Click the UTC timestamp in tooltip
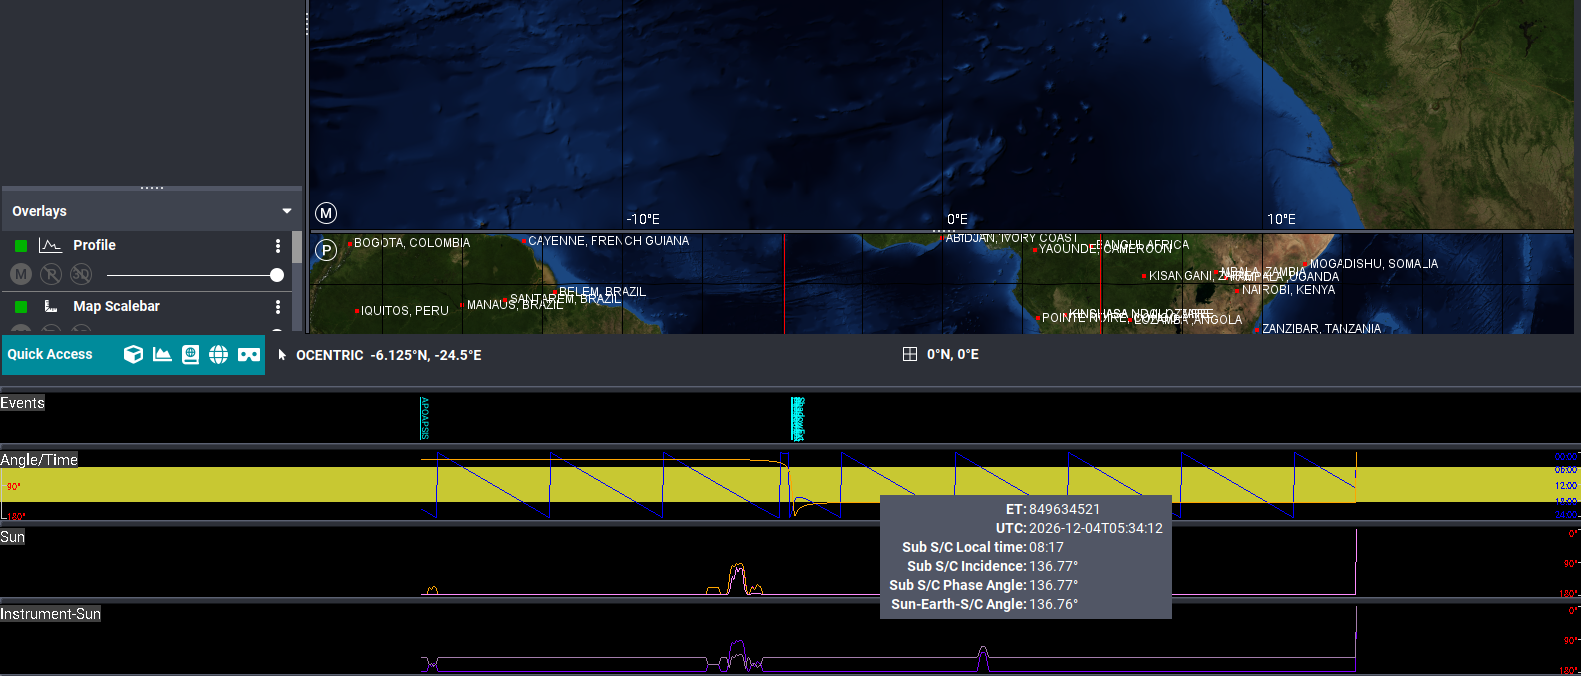Screen dimensions: 1581x676 click(1096, 528)
